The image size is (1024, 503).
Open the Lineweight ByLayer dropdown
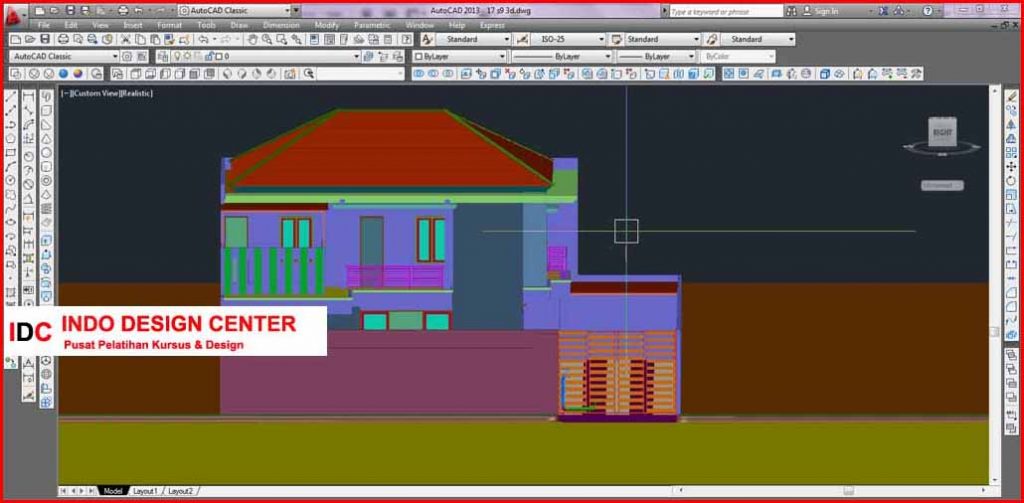pyautogui.click(x=691, y=57)
